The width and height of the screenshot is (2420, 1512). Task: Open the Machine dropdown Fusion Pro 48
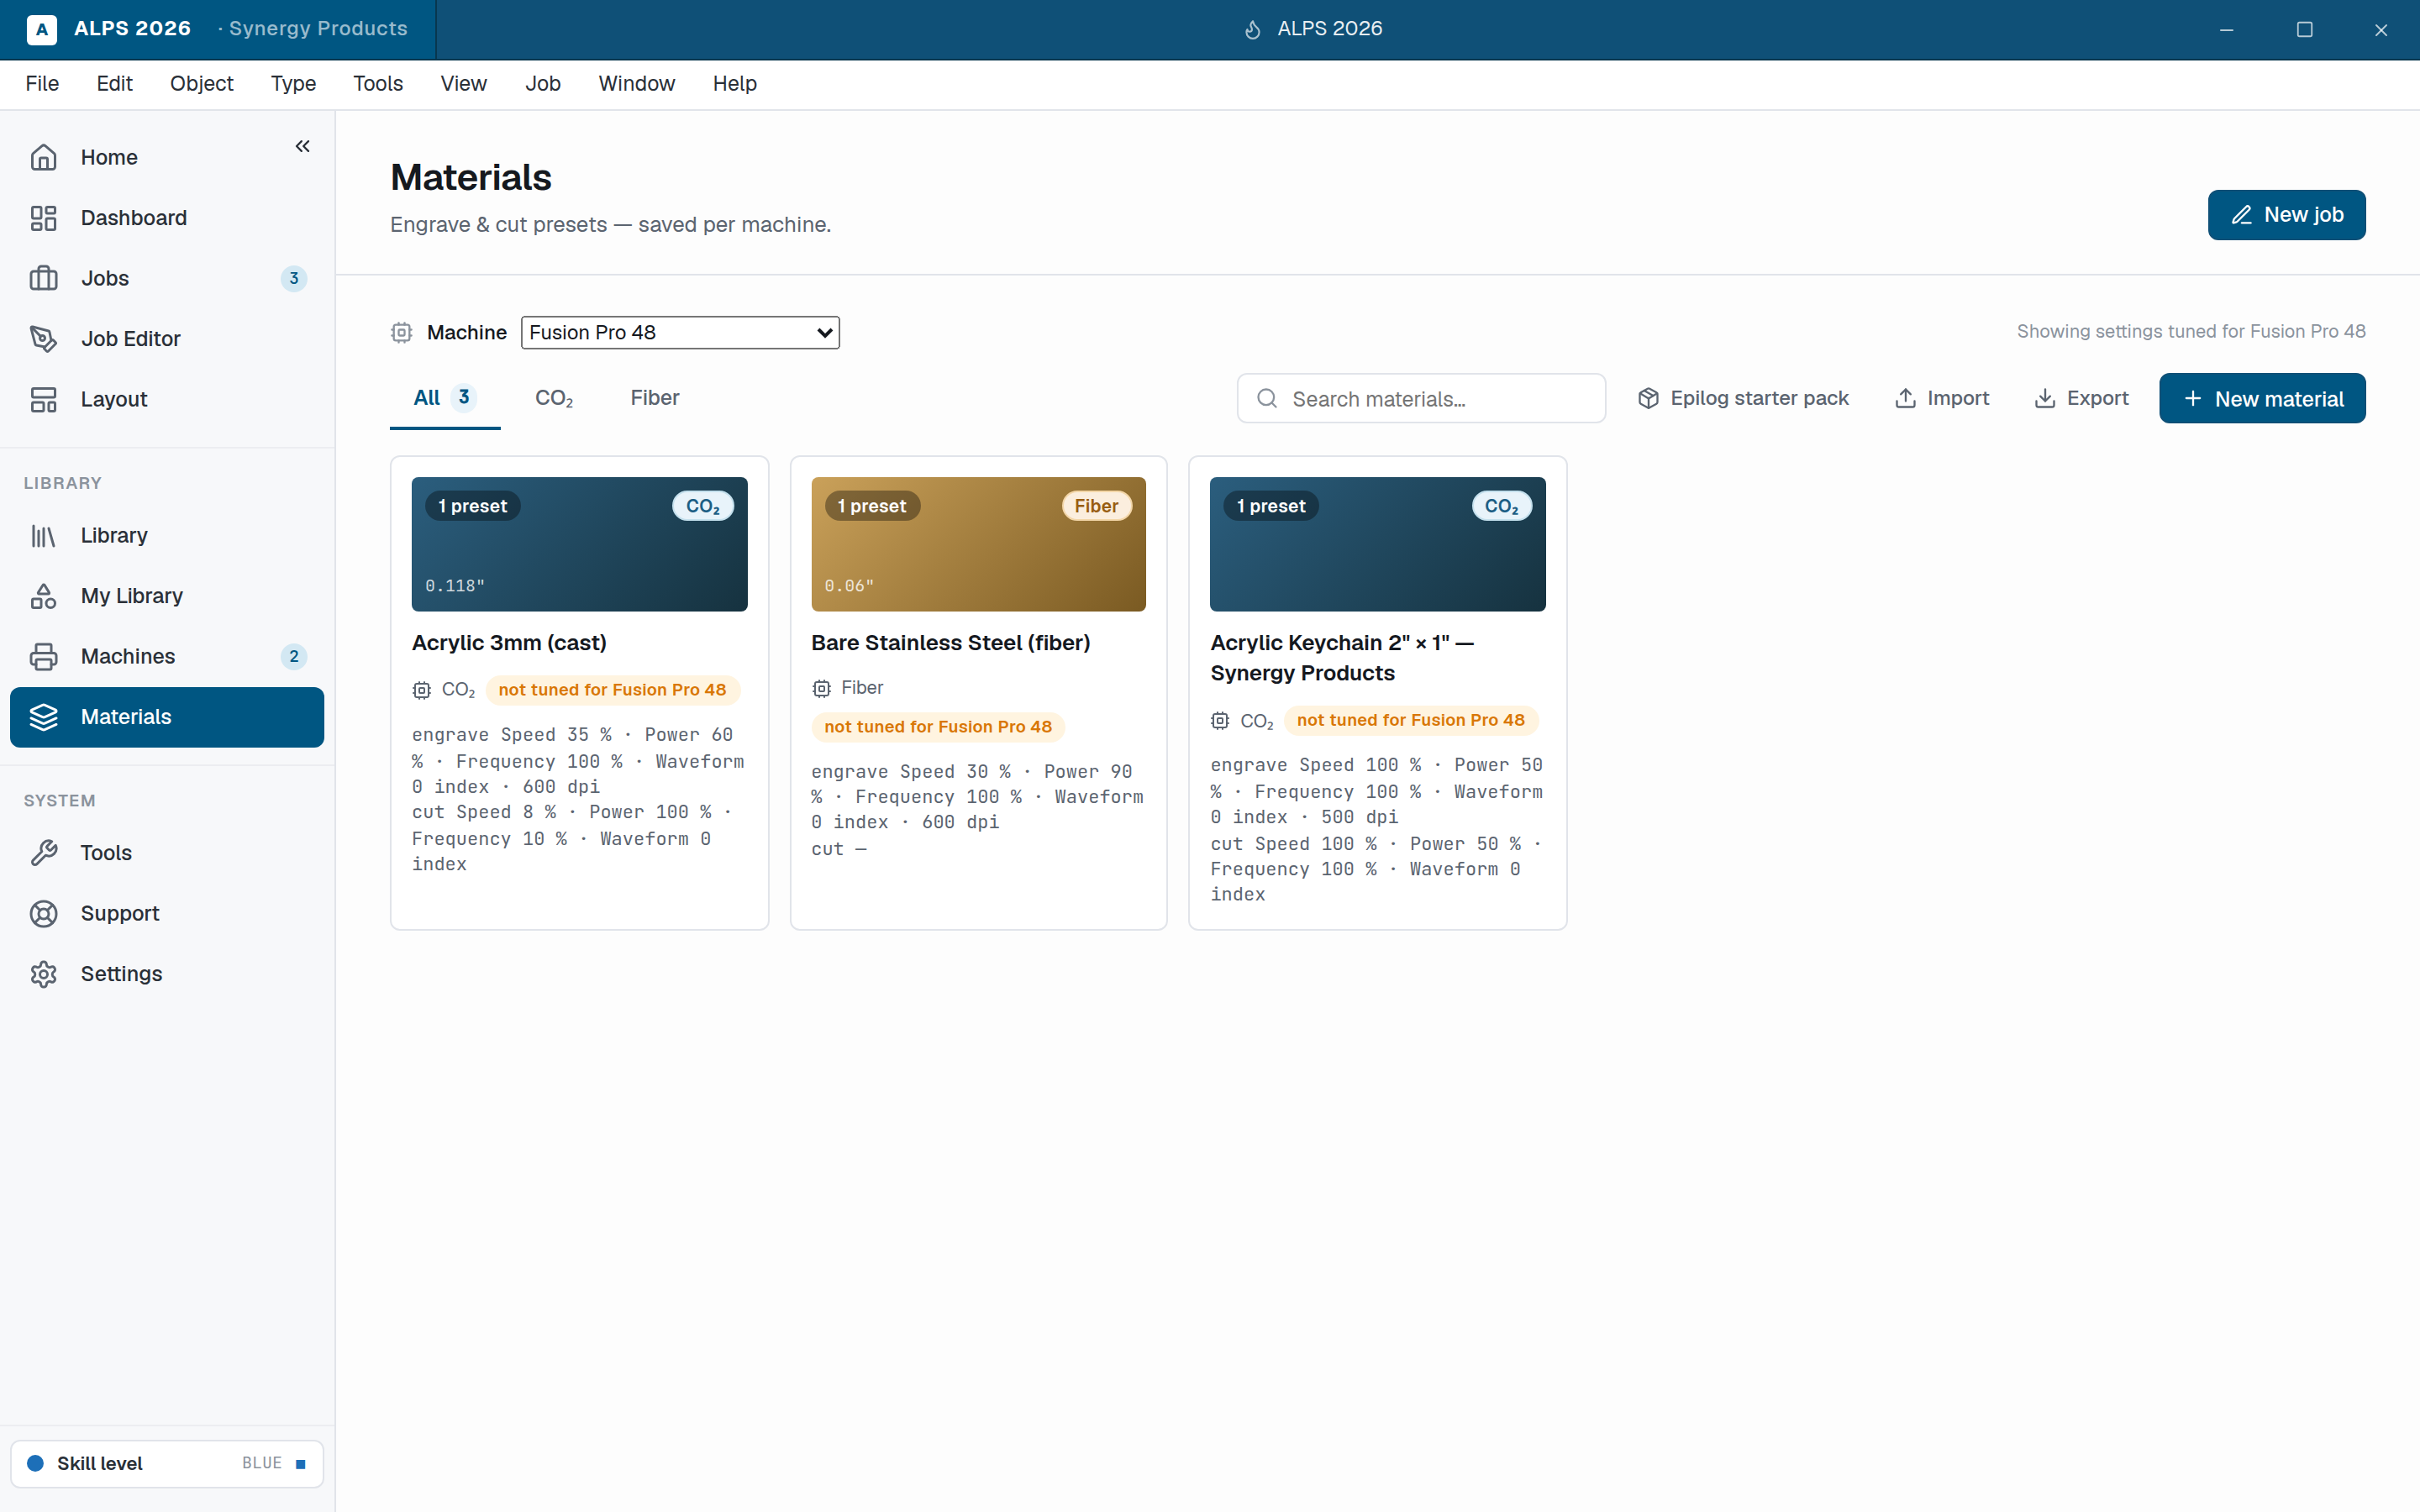[x=680, y=333]
